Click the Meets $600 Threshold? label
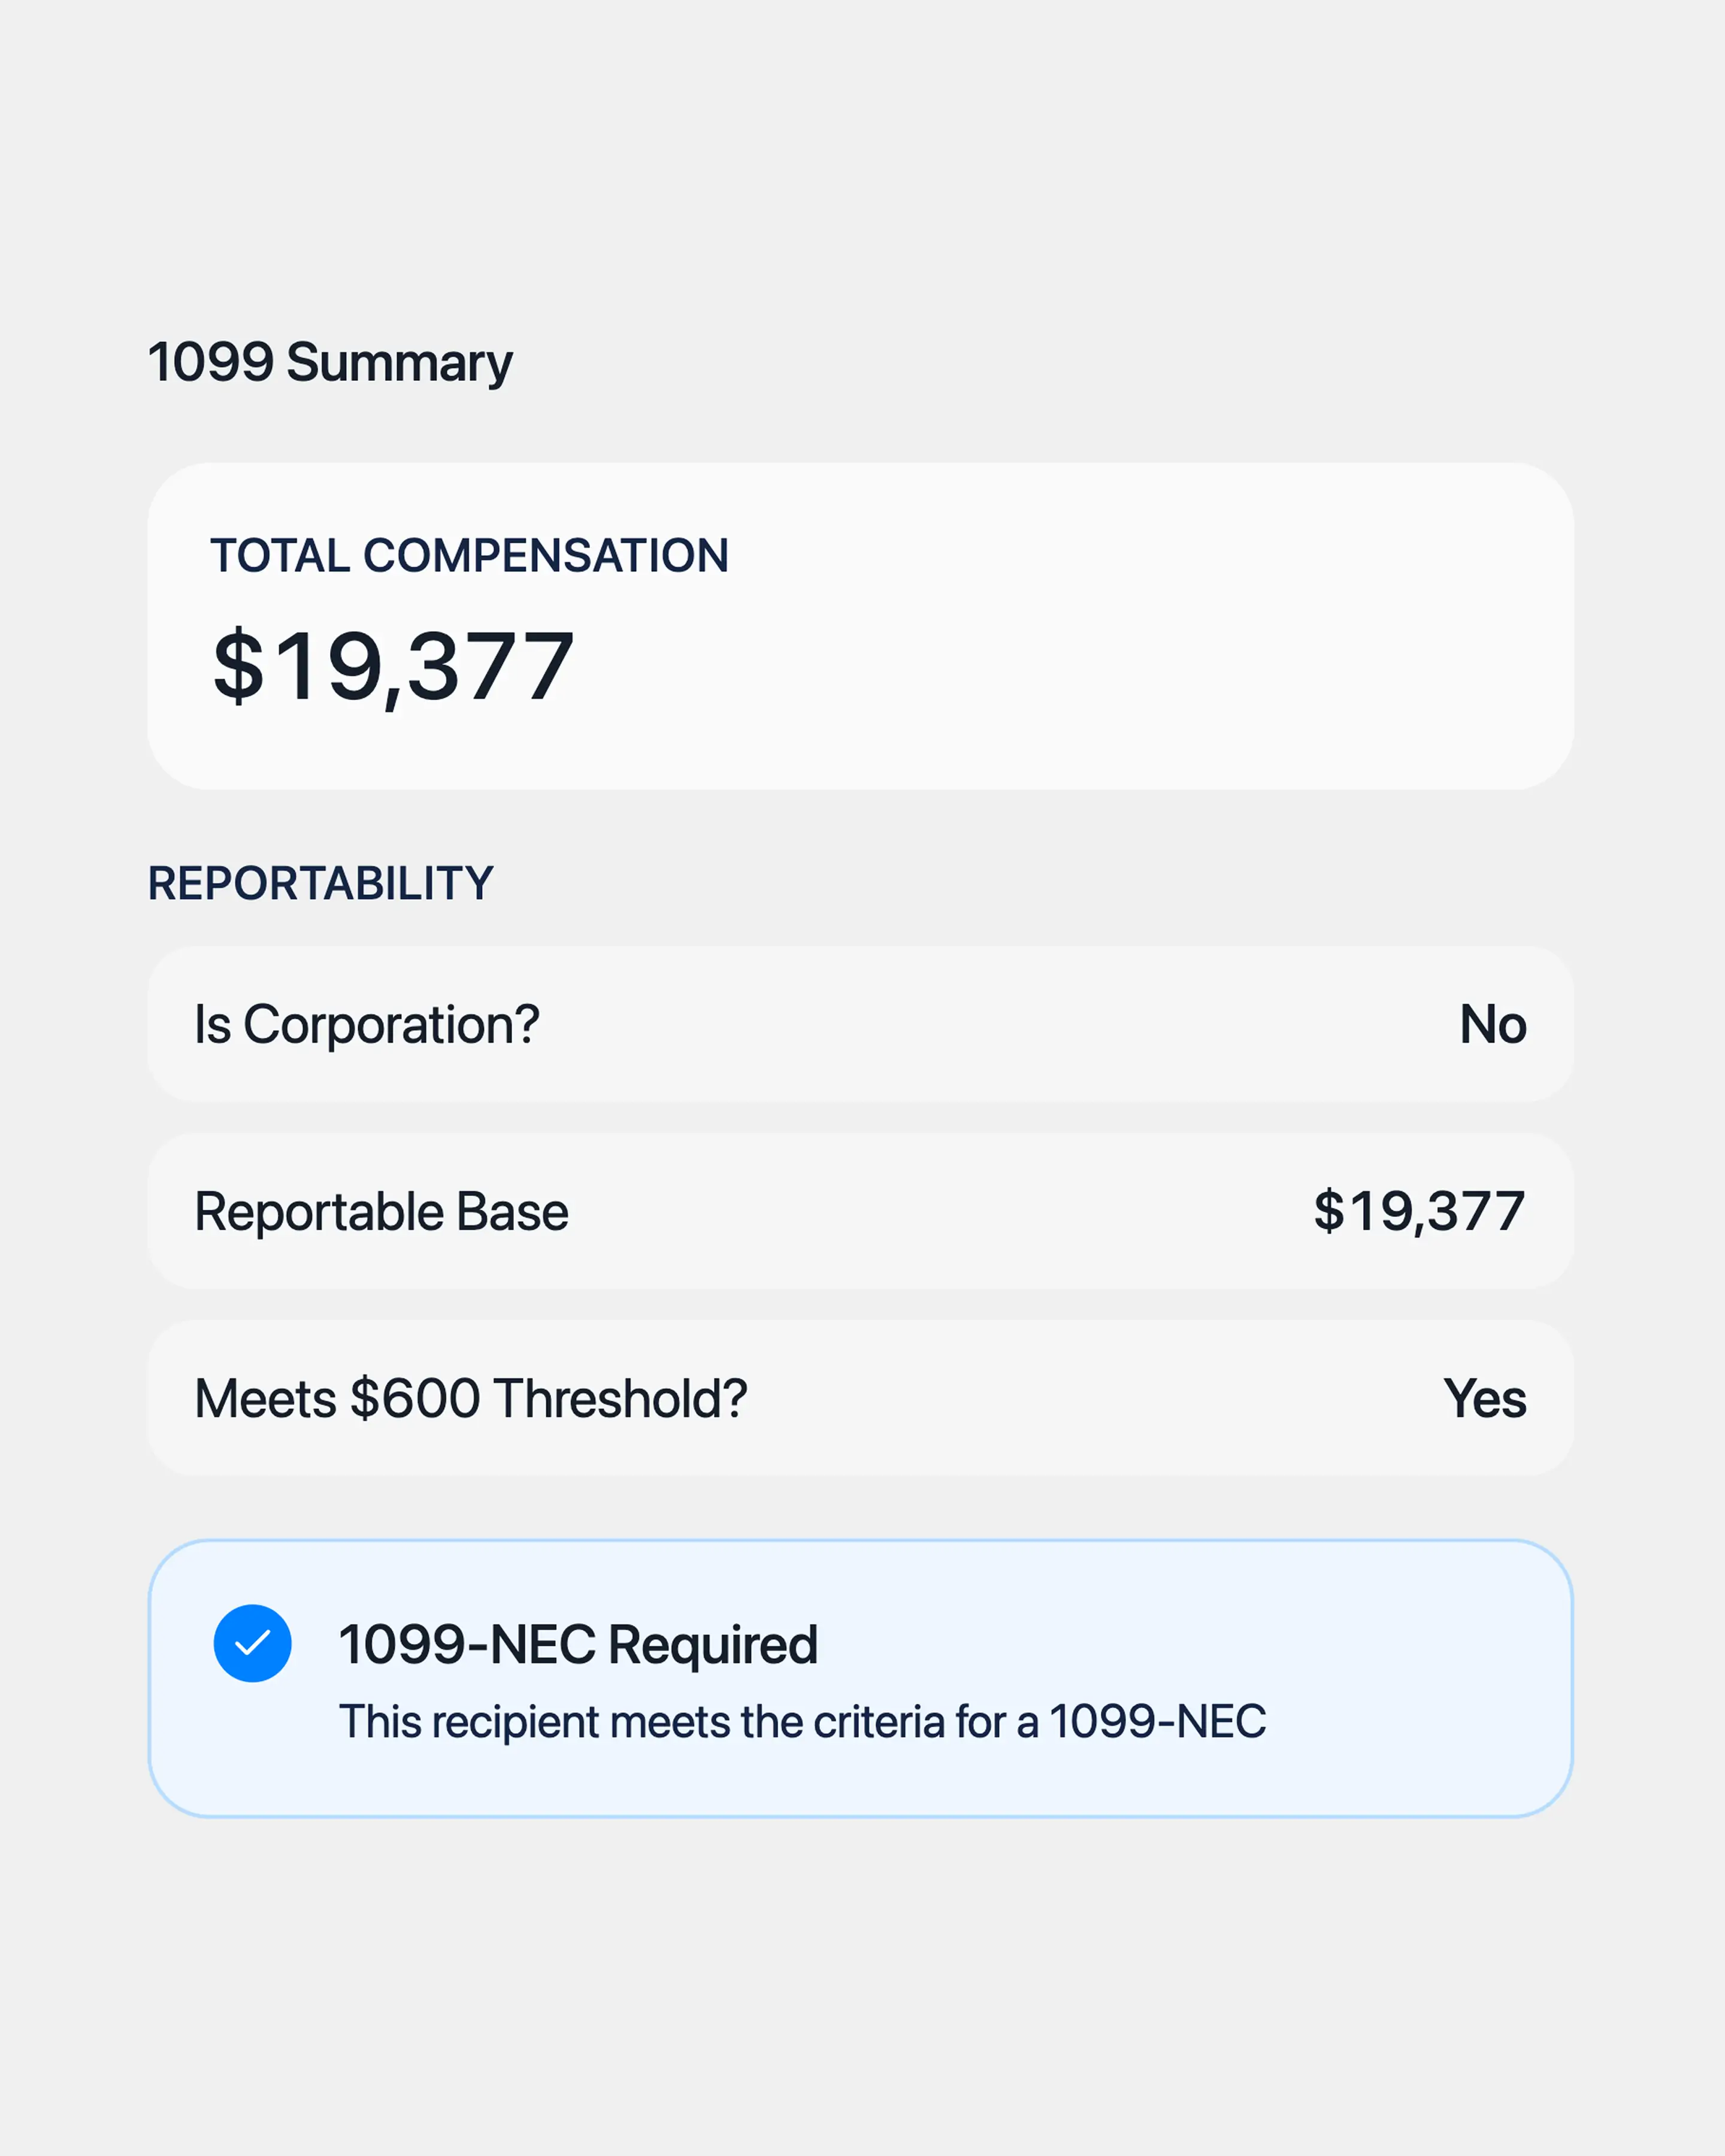The image size is (1725, 2156). coord(470,1398)
